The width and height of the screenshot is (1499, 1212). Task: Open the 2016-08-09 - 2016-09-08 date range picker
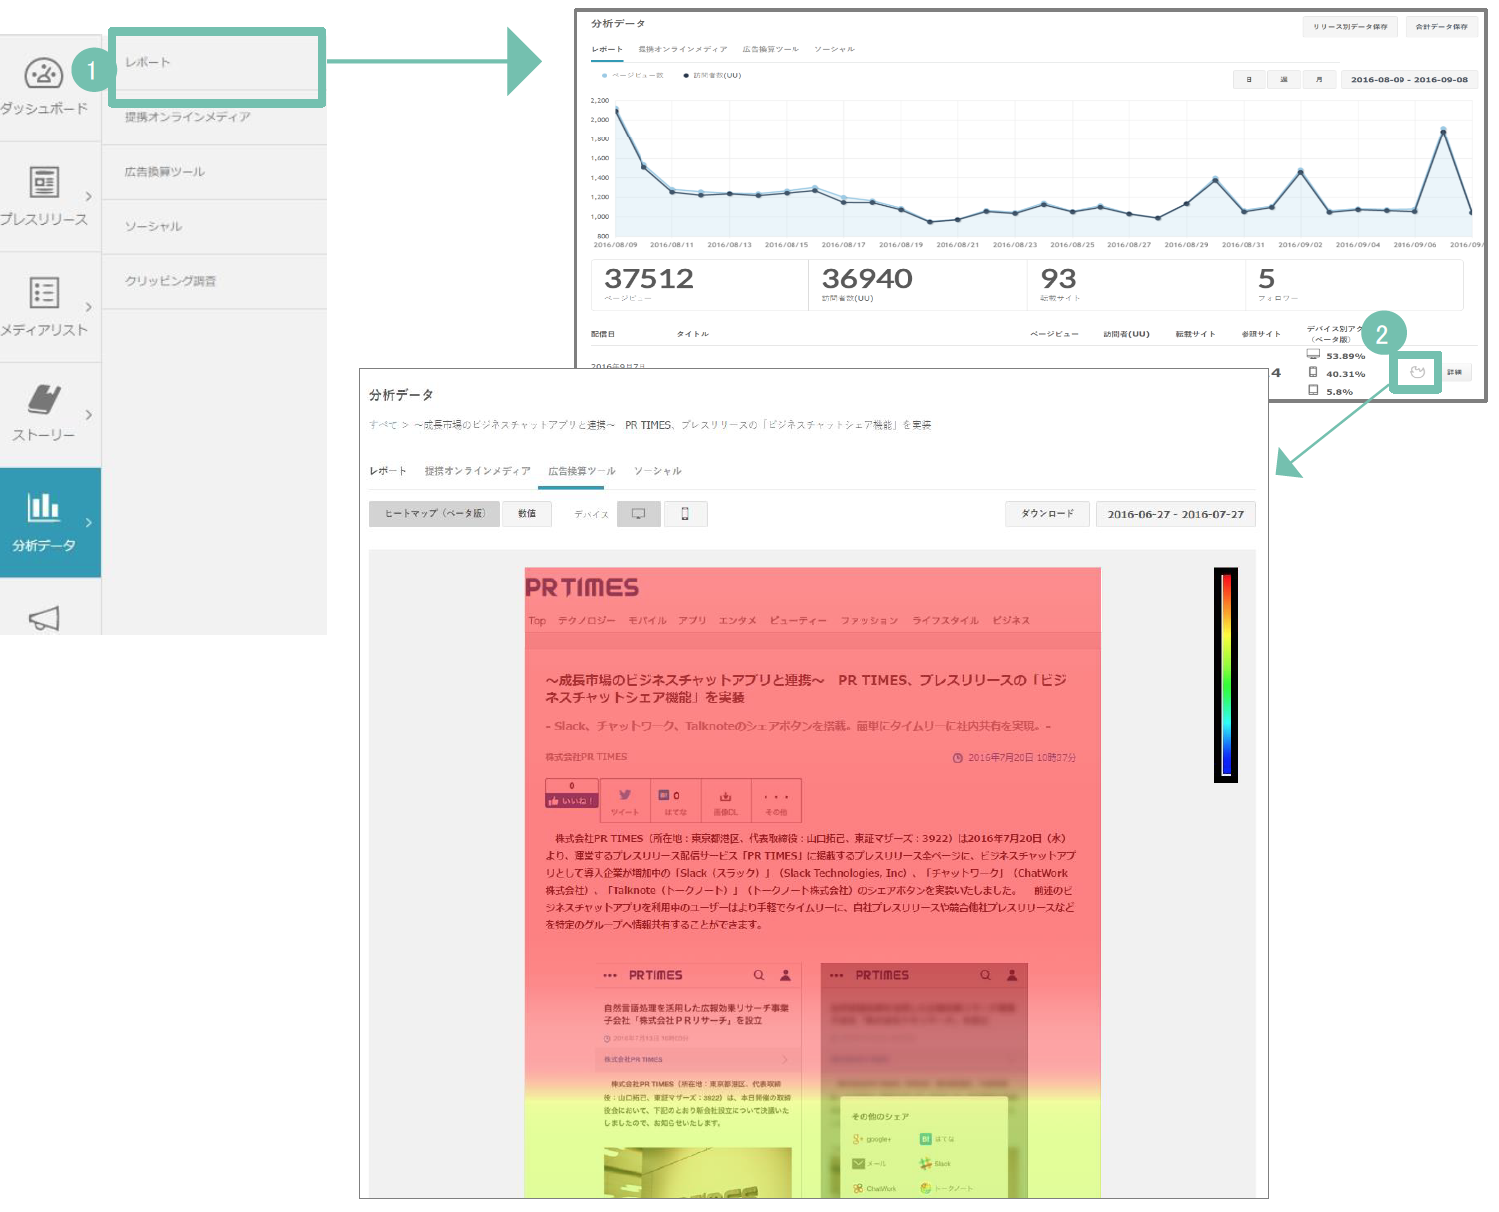click(x=1409, y=80)
